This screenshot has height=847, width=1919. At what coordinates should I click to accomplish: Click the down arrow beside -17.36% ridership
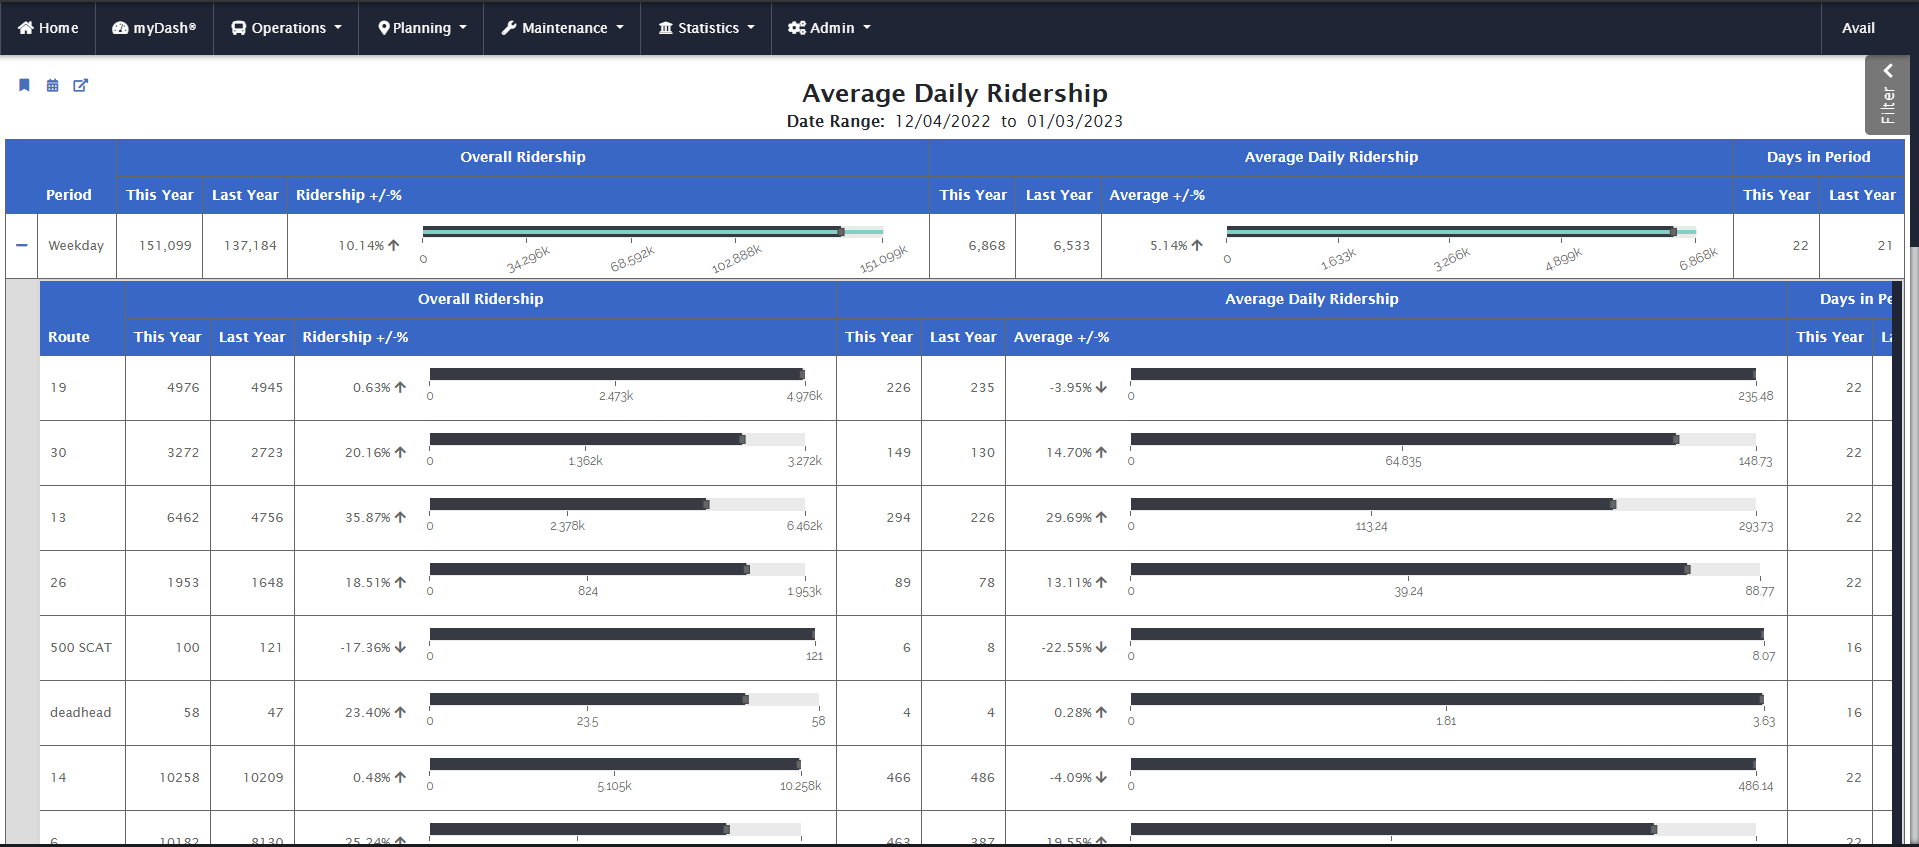pos(401,647)
